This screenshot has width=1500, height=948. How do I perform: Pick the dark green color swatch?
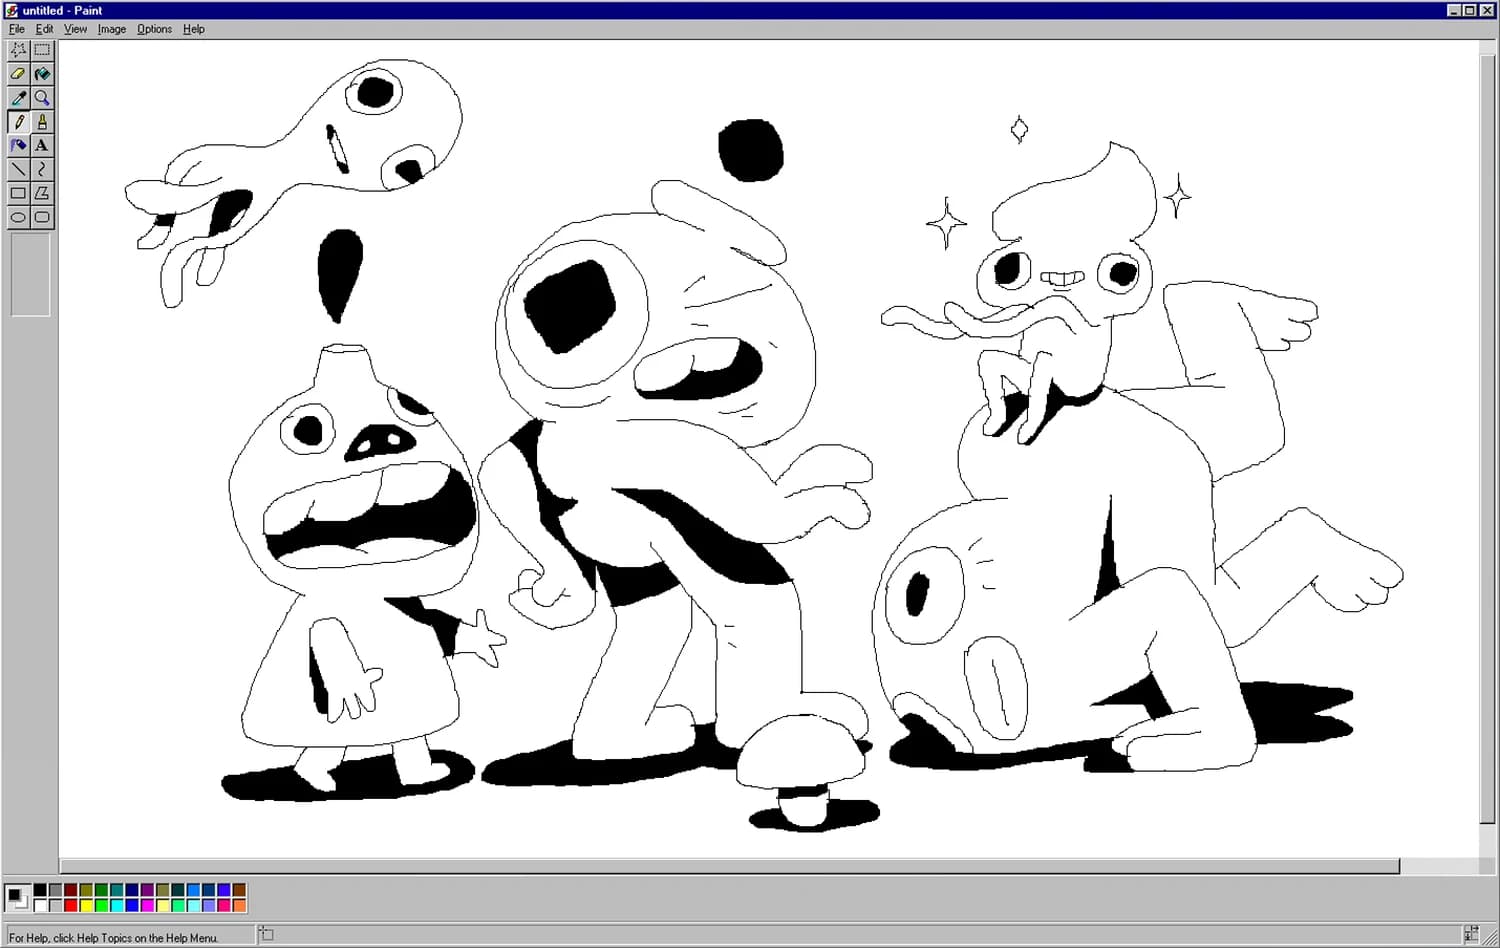(101, 890)
